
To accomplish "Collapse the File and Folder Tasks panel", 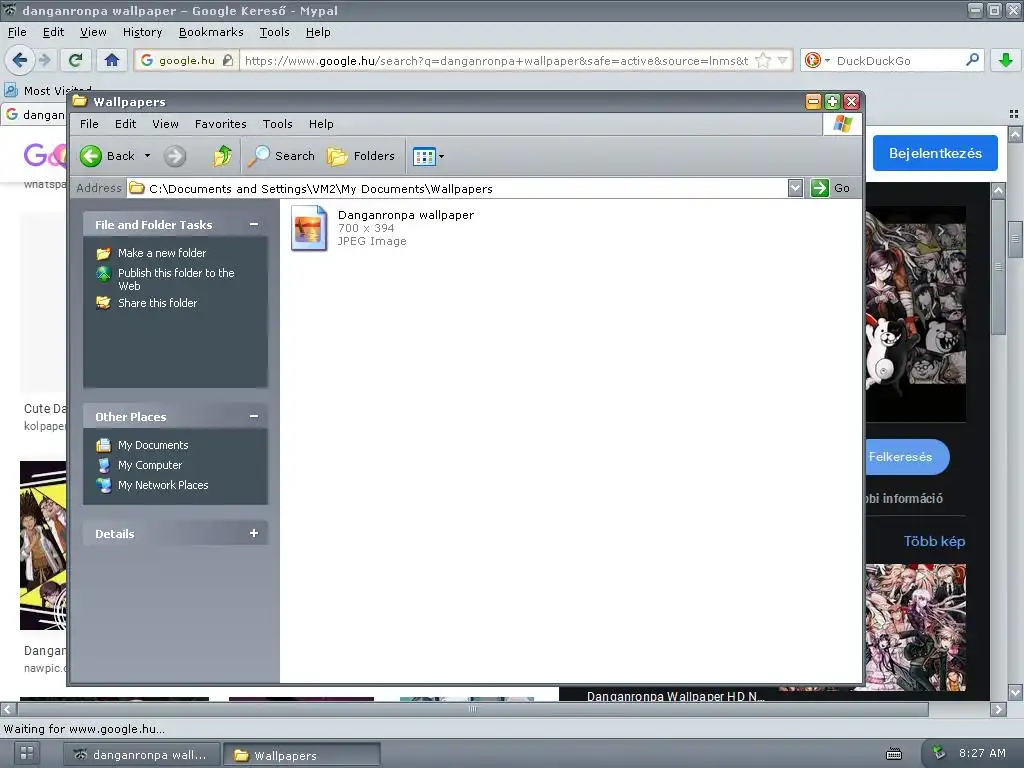I will click(x=253, y=225).
